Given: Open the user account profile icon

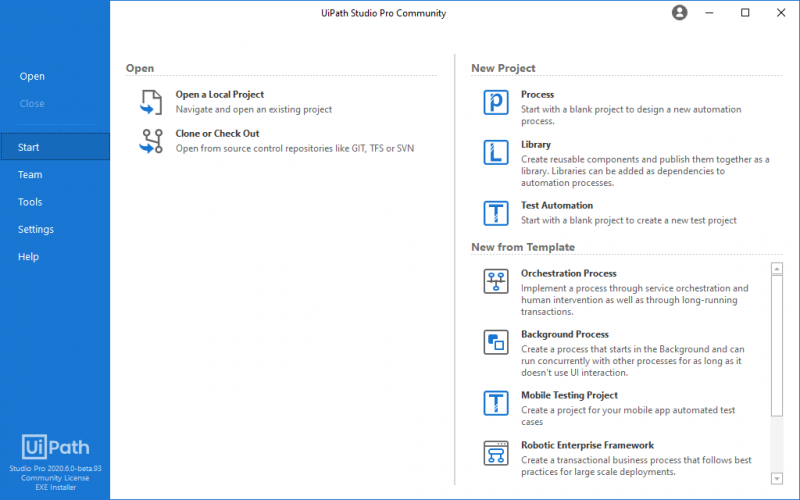Looking at the screenshot, I should (x=680, y=13).
